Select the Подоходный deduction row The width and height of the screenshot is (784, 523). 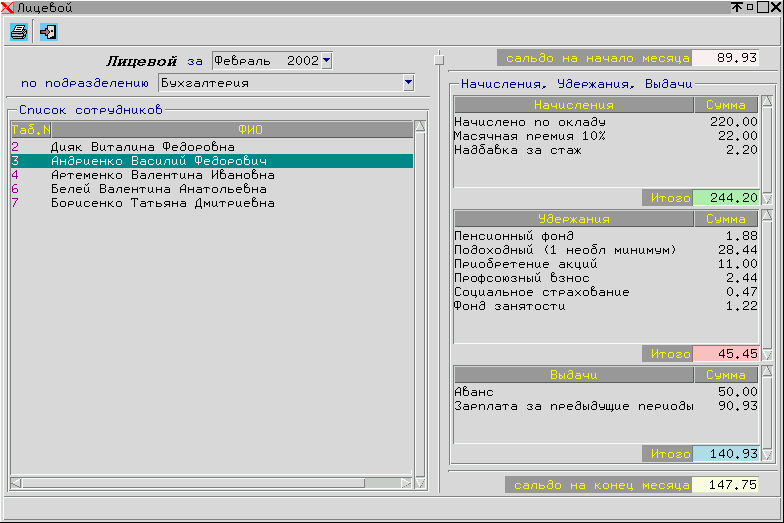click(565, 249)
